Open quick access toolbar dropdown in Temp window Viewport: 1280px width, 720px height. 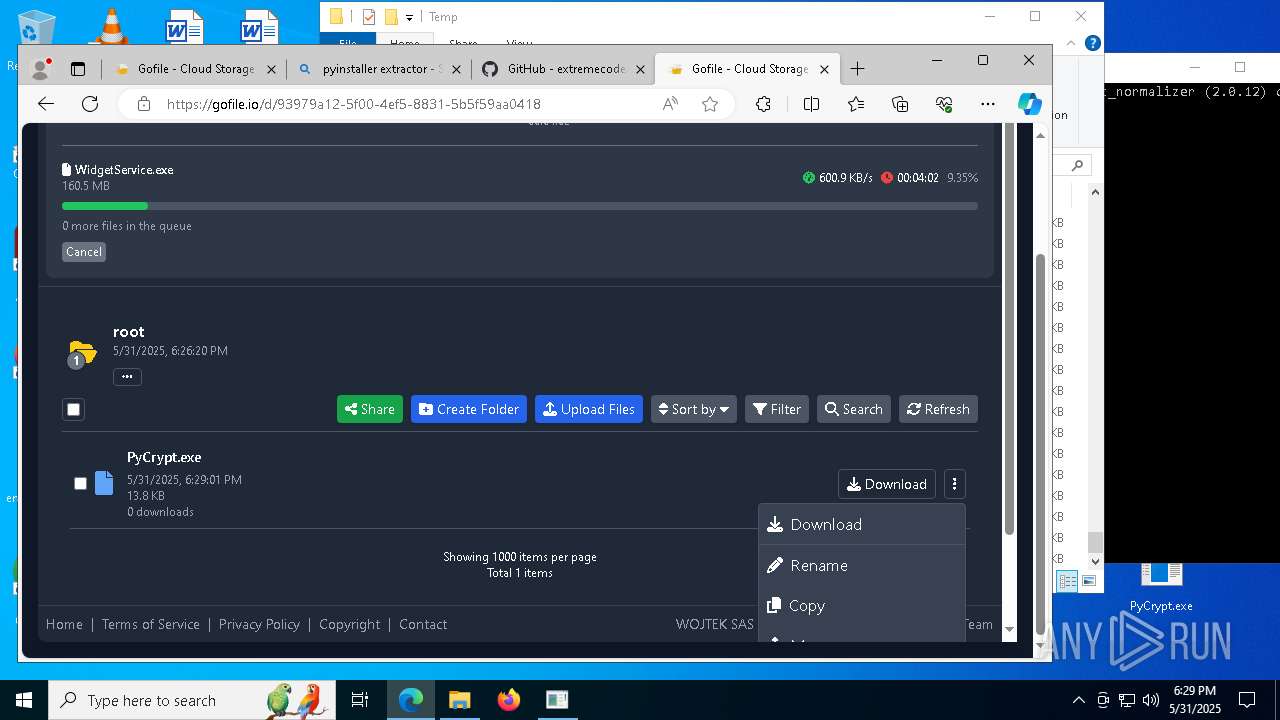point(409,17)
